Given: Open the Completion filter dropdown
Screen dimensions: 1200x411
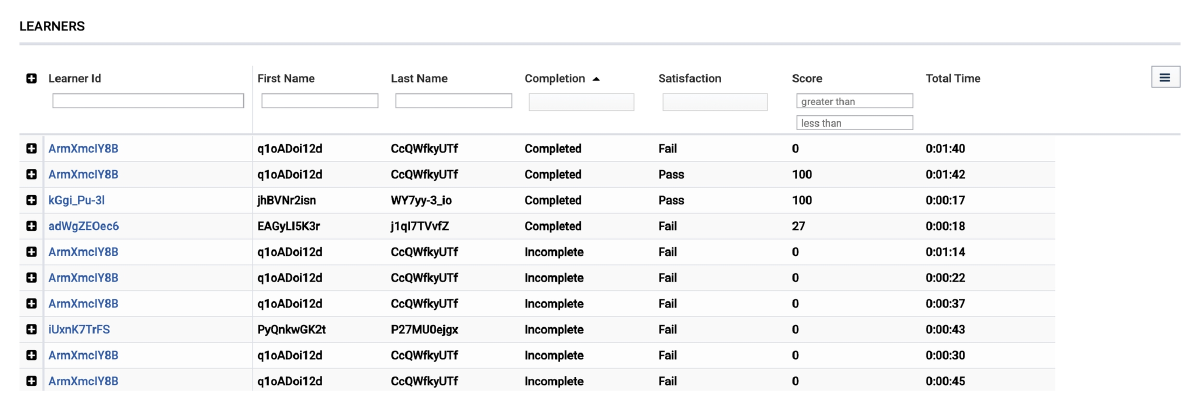Looking at the screenshot, I should click(x=581, y=102).
